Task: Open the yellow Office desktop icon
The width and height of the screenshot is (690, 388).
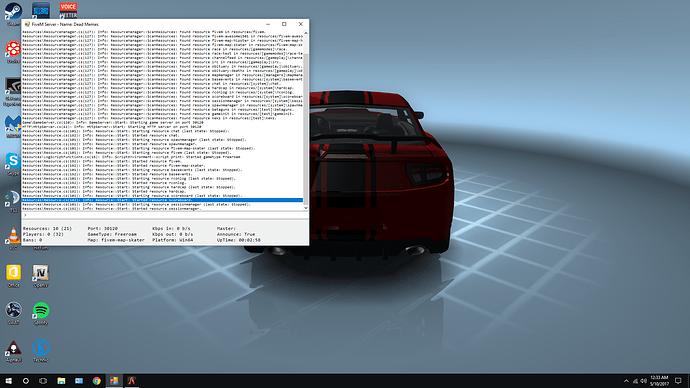Action: (x=13, y=273)
